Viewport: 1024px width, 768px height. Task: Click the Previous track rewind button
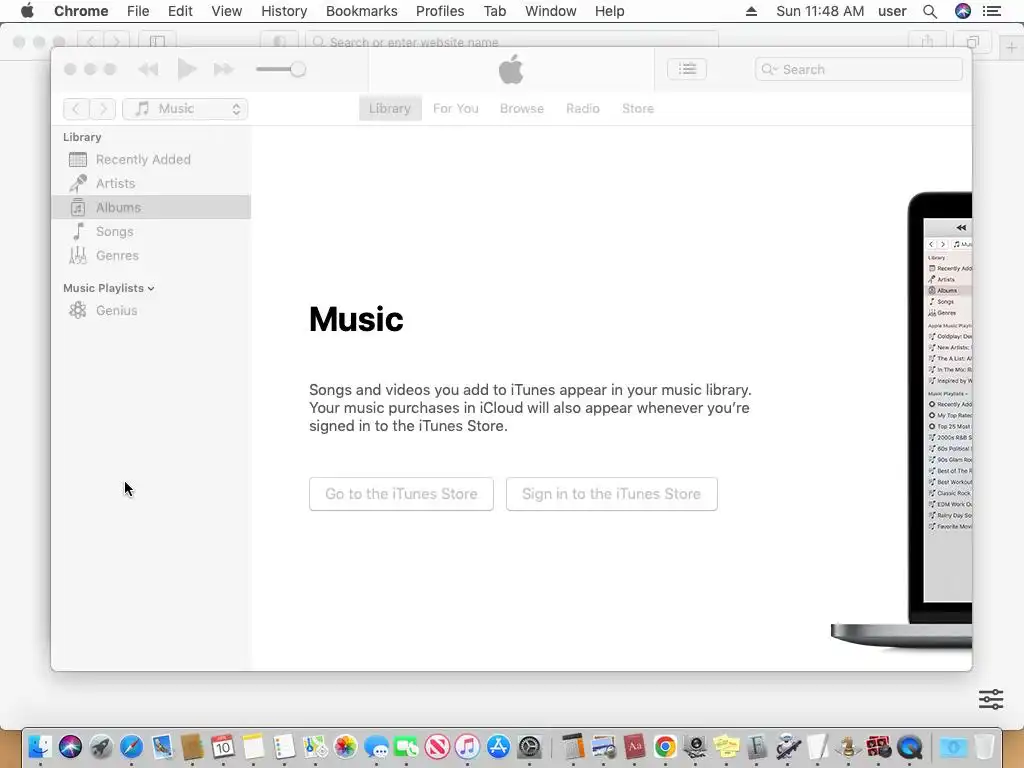(x=148, y=69)
